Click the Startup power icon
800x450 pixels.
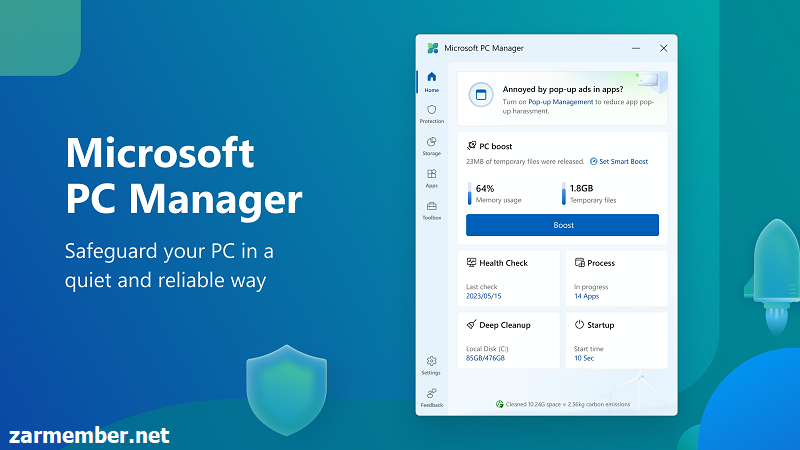click(x=579, y=324)
